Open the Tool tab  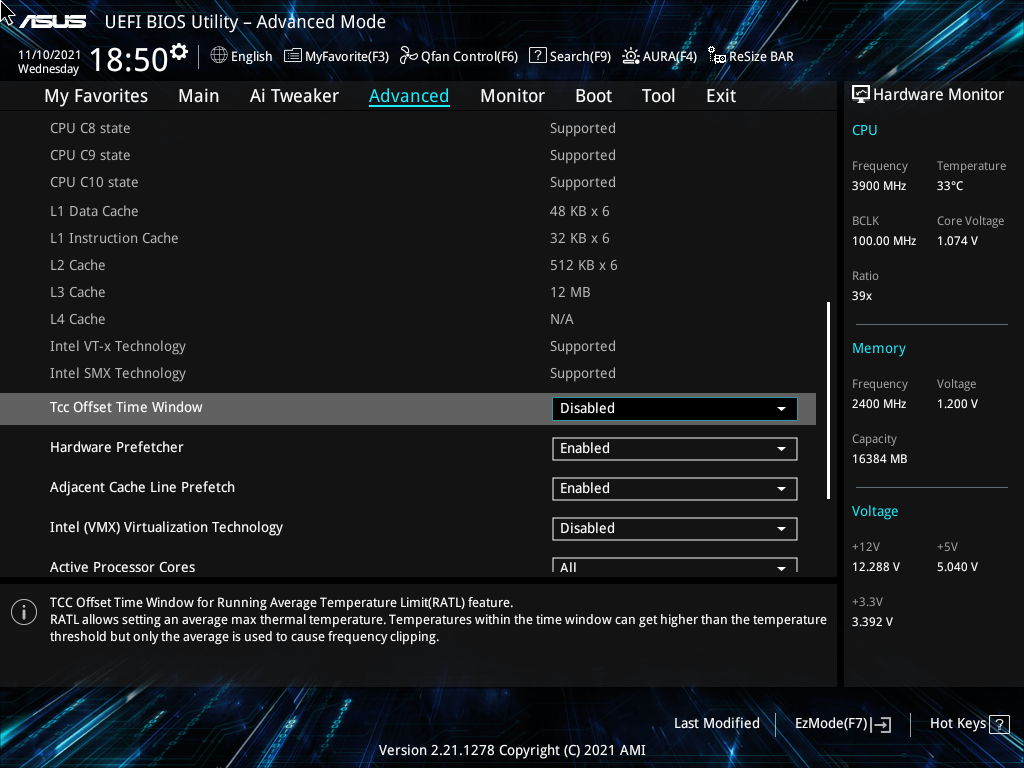point(658,96)
